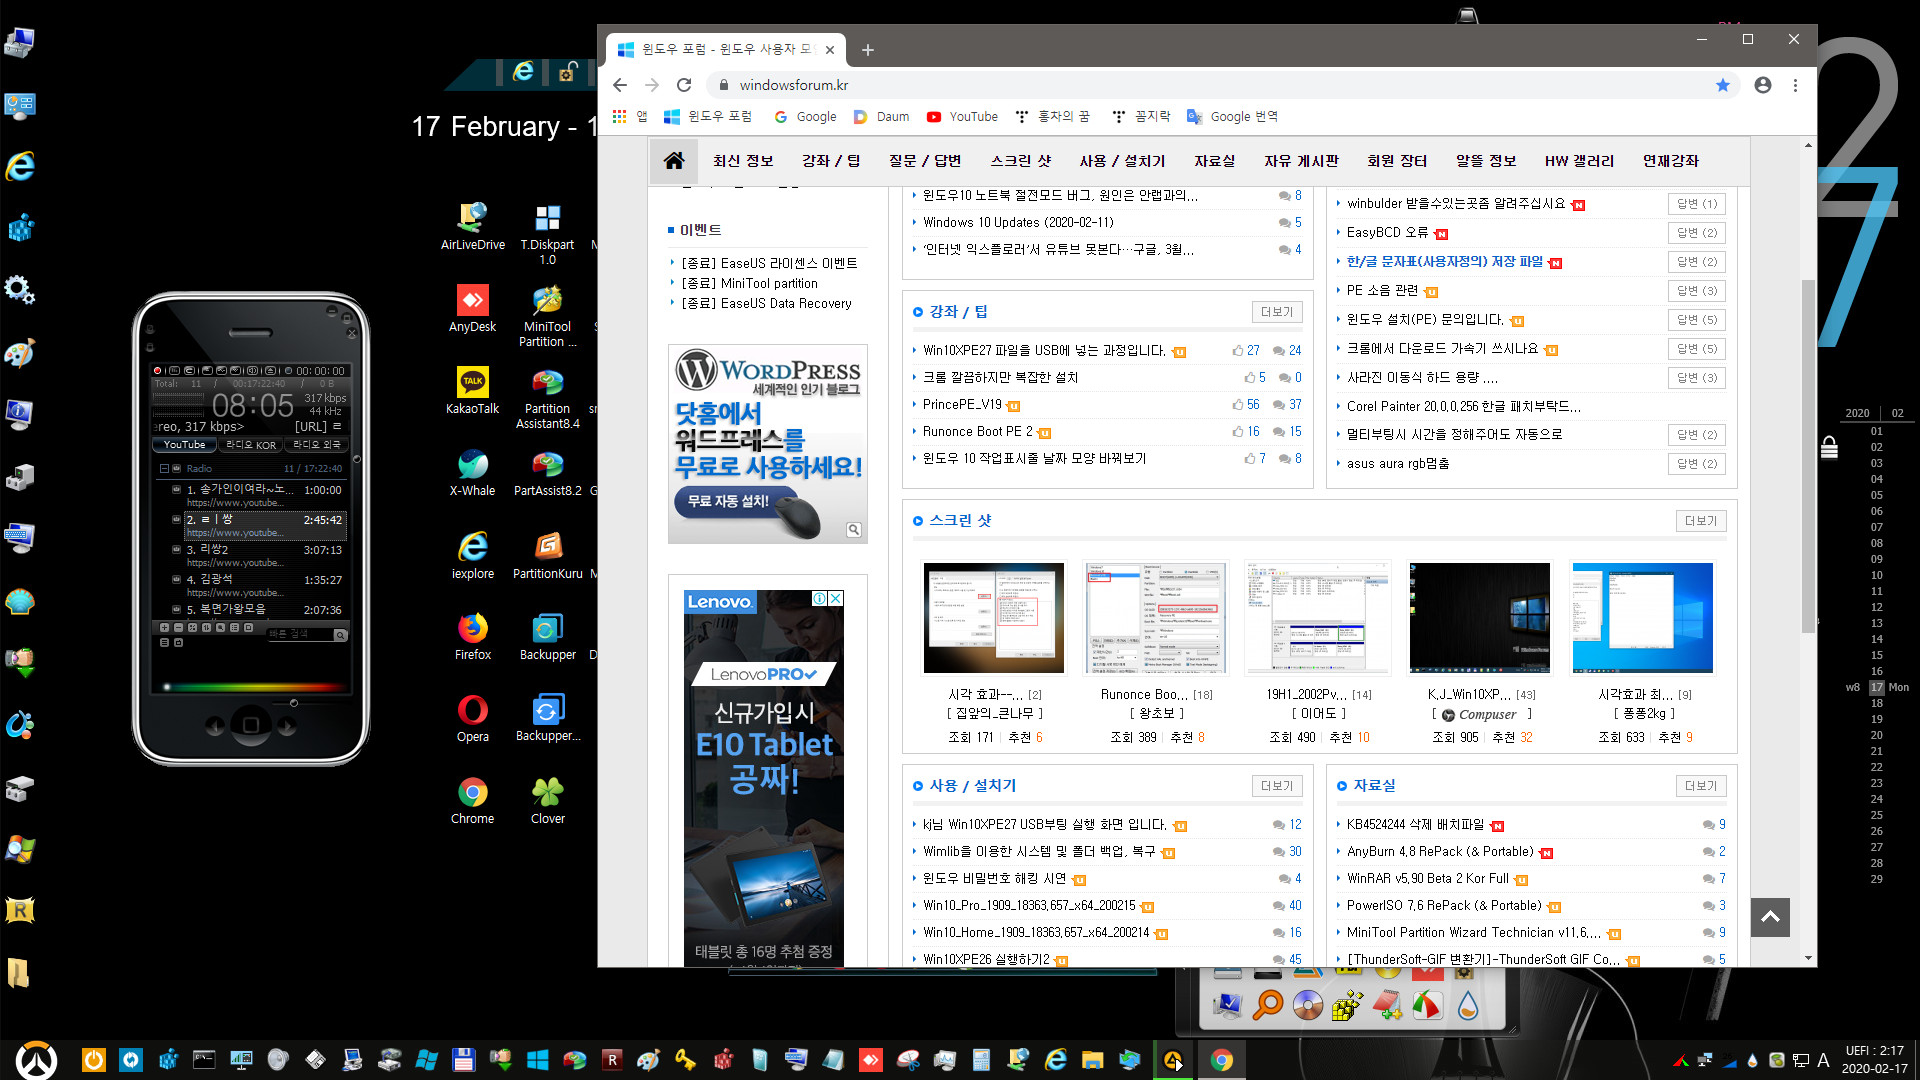Switch to YouTube tab in media player
Image resolution: width=1920 pixels, height=1080 pixels.
pos(185,445)
